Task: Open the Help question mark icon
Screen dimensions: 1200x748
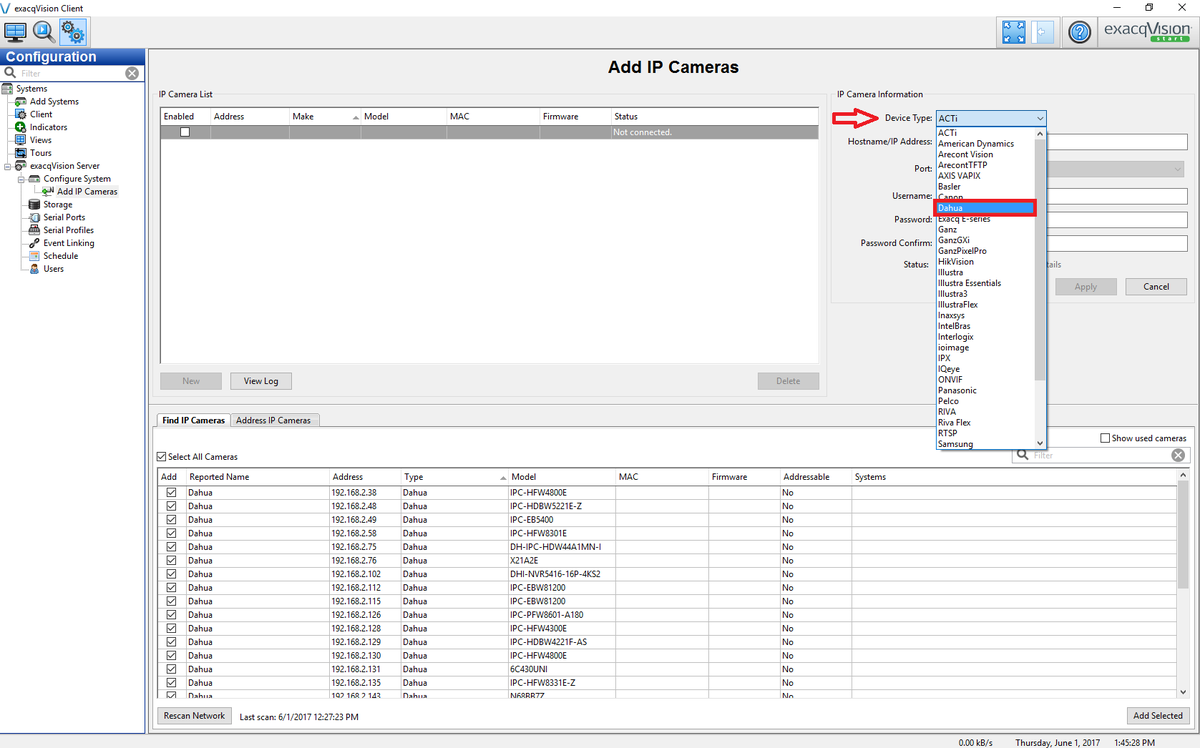Action: click(1079, 32)
